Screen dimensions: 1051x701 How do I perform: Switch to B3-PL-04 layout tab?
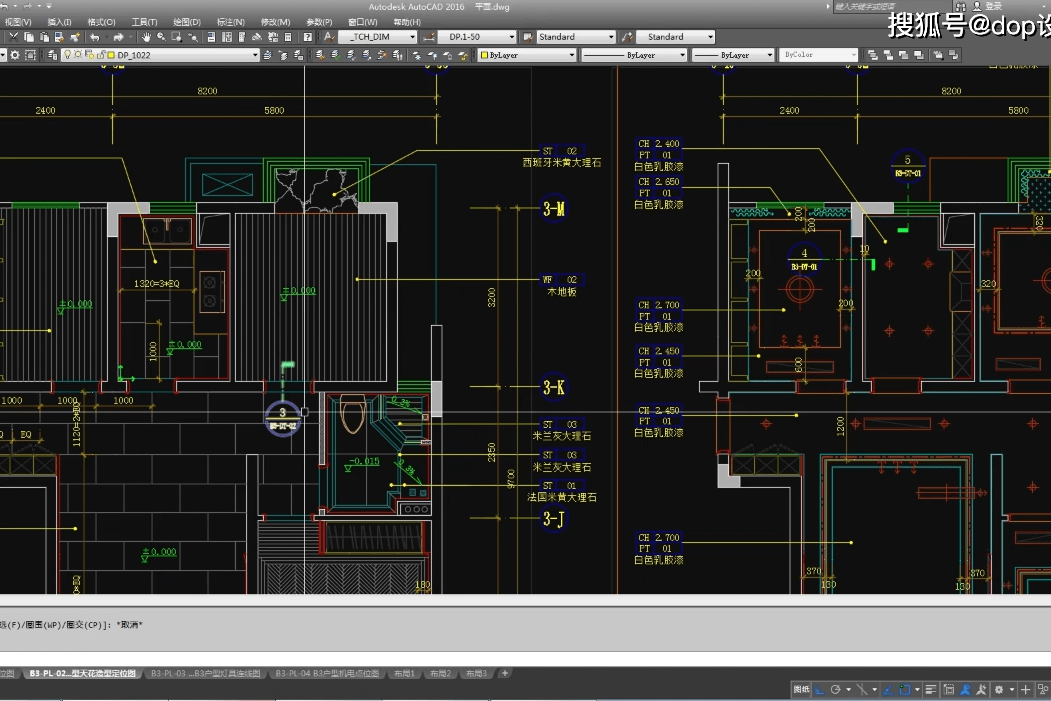pos(327,674)
